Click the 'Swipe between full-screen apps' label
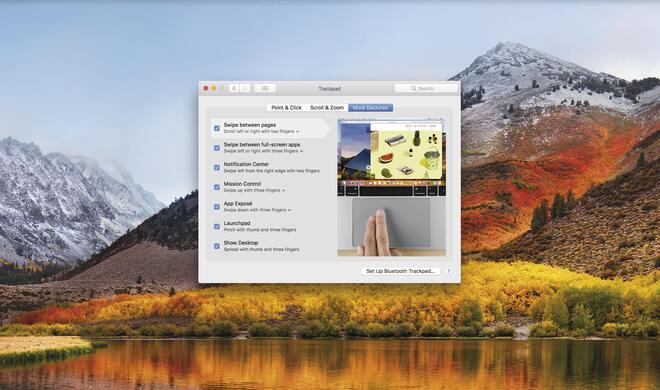 pyautogui.click(x=262, y=144)
